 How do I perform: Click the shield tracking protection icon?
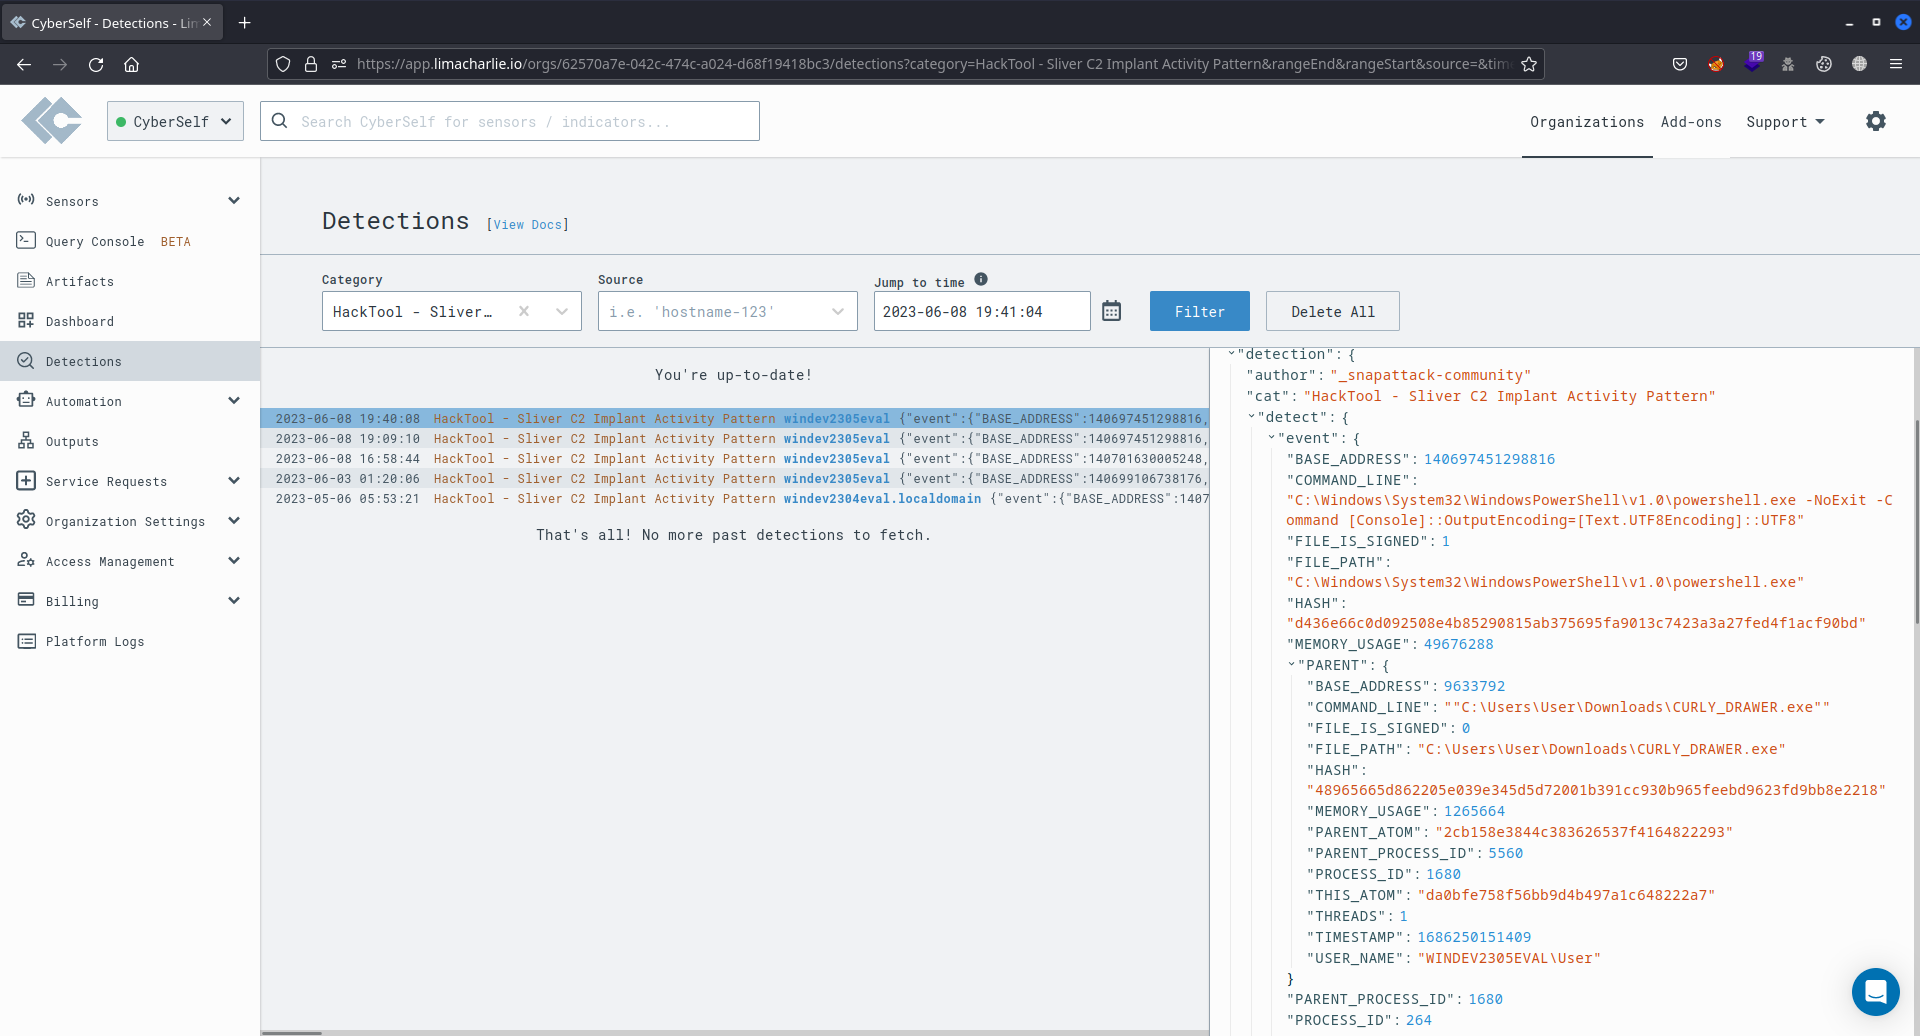283,64
